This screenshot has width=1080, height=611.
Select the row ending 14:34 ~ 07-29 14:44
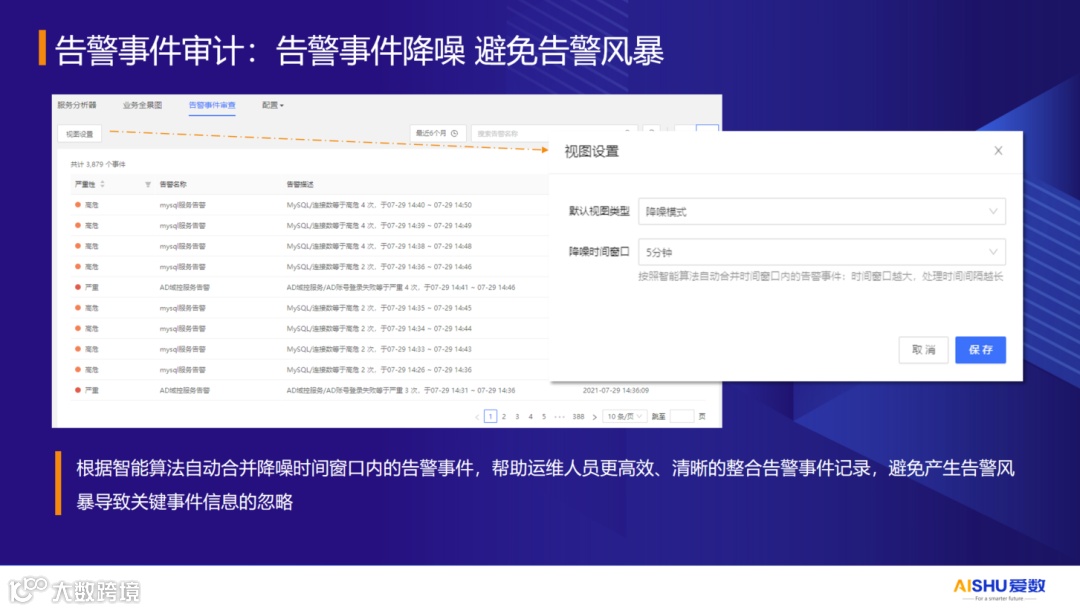310,329
